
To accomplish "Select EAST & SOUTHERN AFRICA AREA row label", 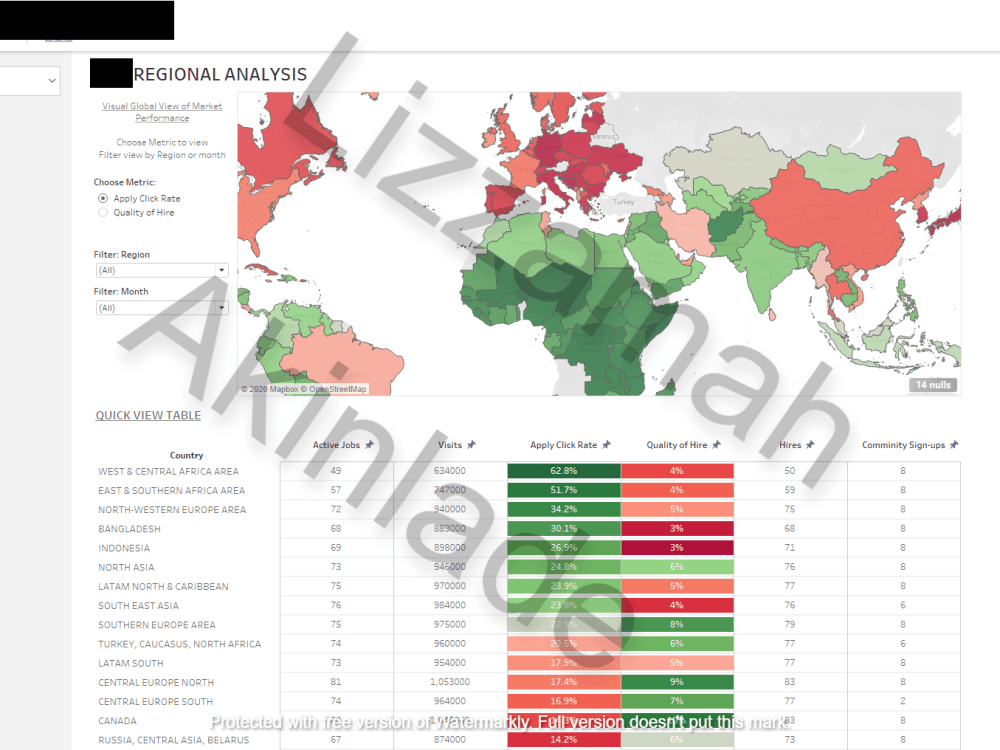I will [172, 490].
